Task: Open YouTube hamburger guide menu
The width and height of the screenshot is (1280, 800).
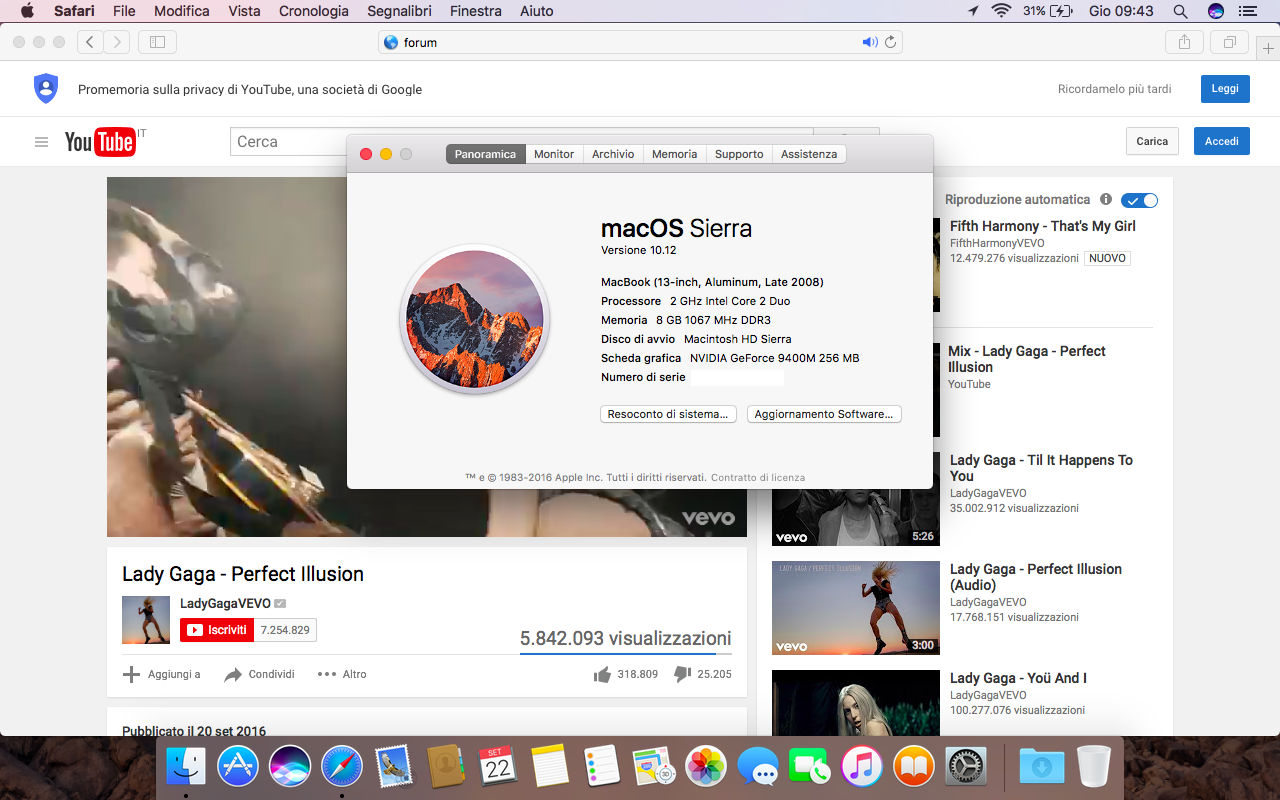Action: click(41, 142)
